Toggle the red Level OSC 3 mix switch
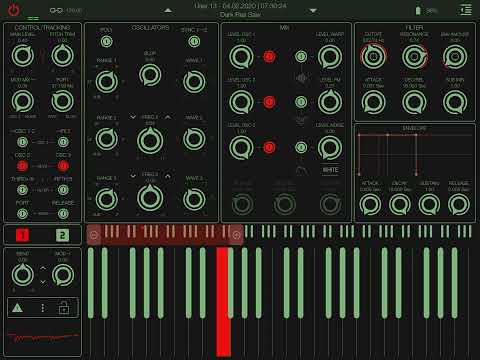 click(269, 147)
